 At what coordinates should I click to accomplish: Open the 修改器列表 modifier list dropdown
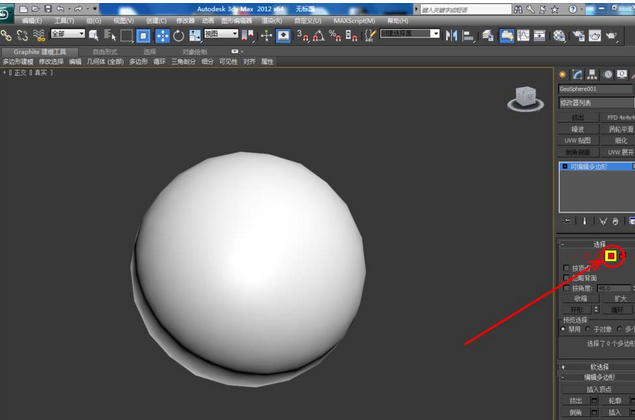pos(596,102)
